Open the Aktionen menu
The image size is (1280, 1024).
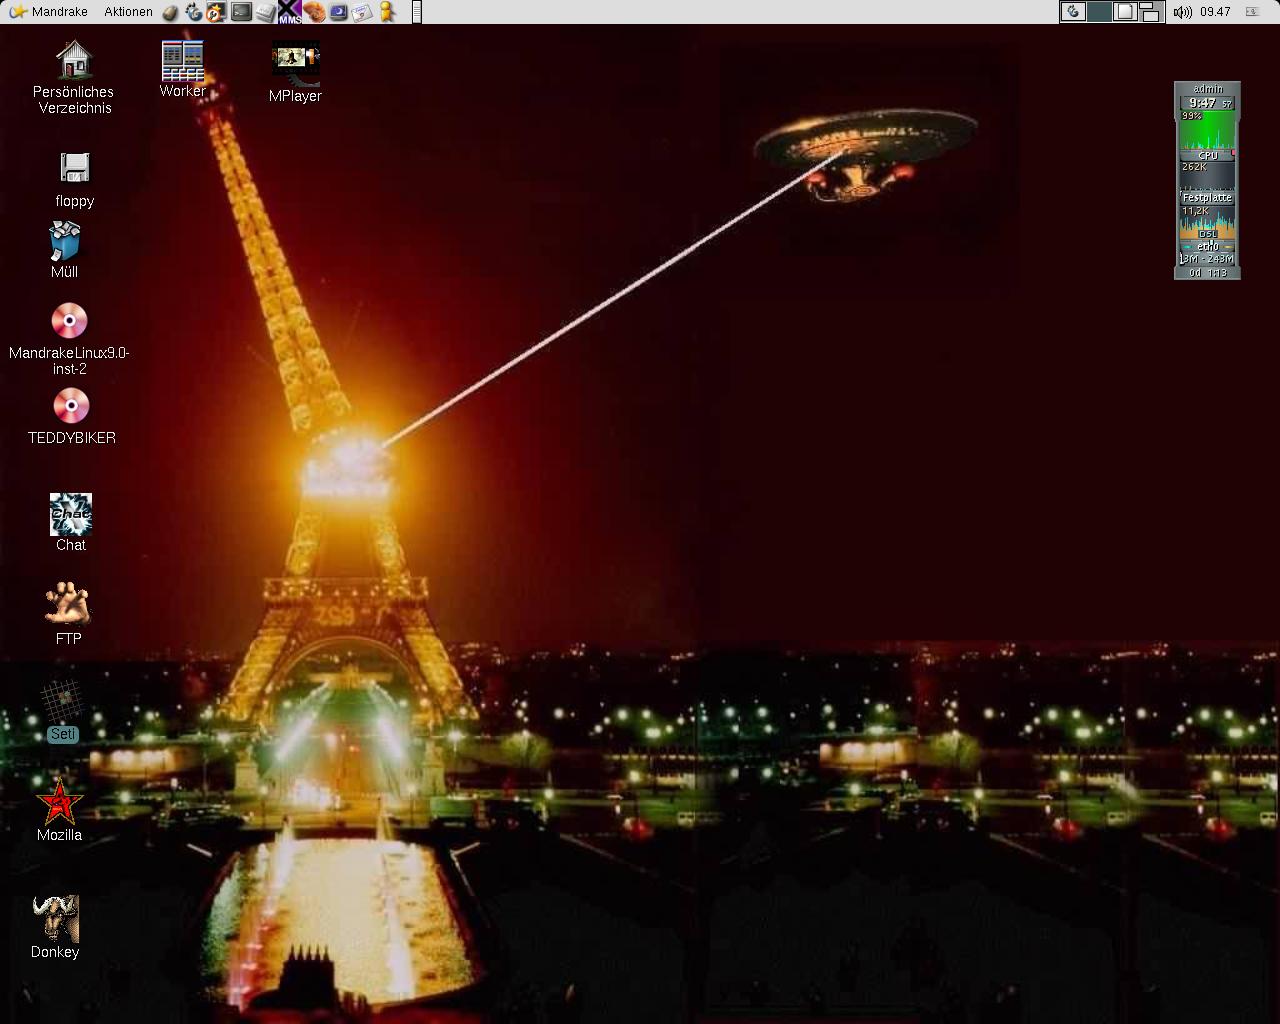click(x=128, y=12)
